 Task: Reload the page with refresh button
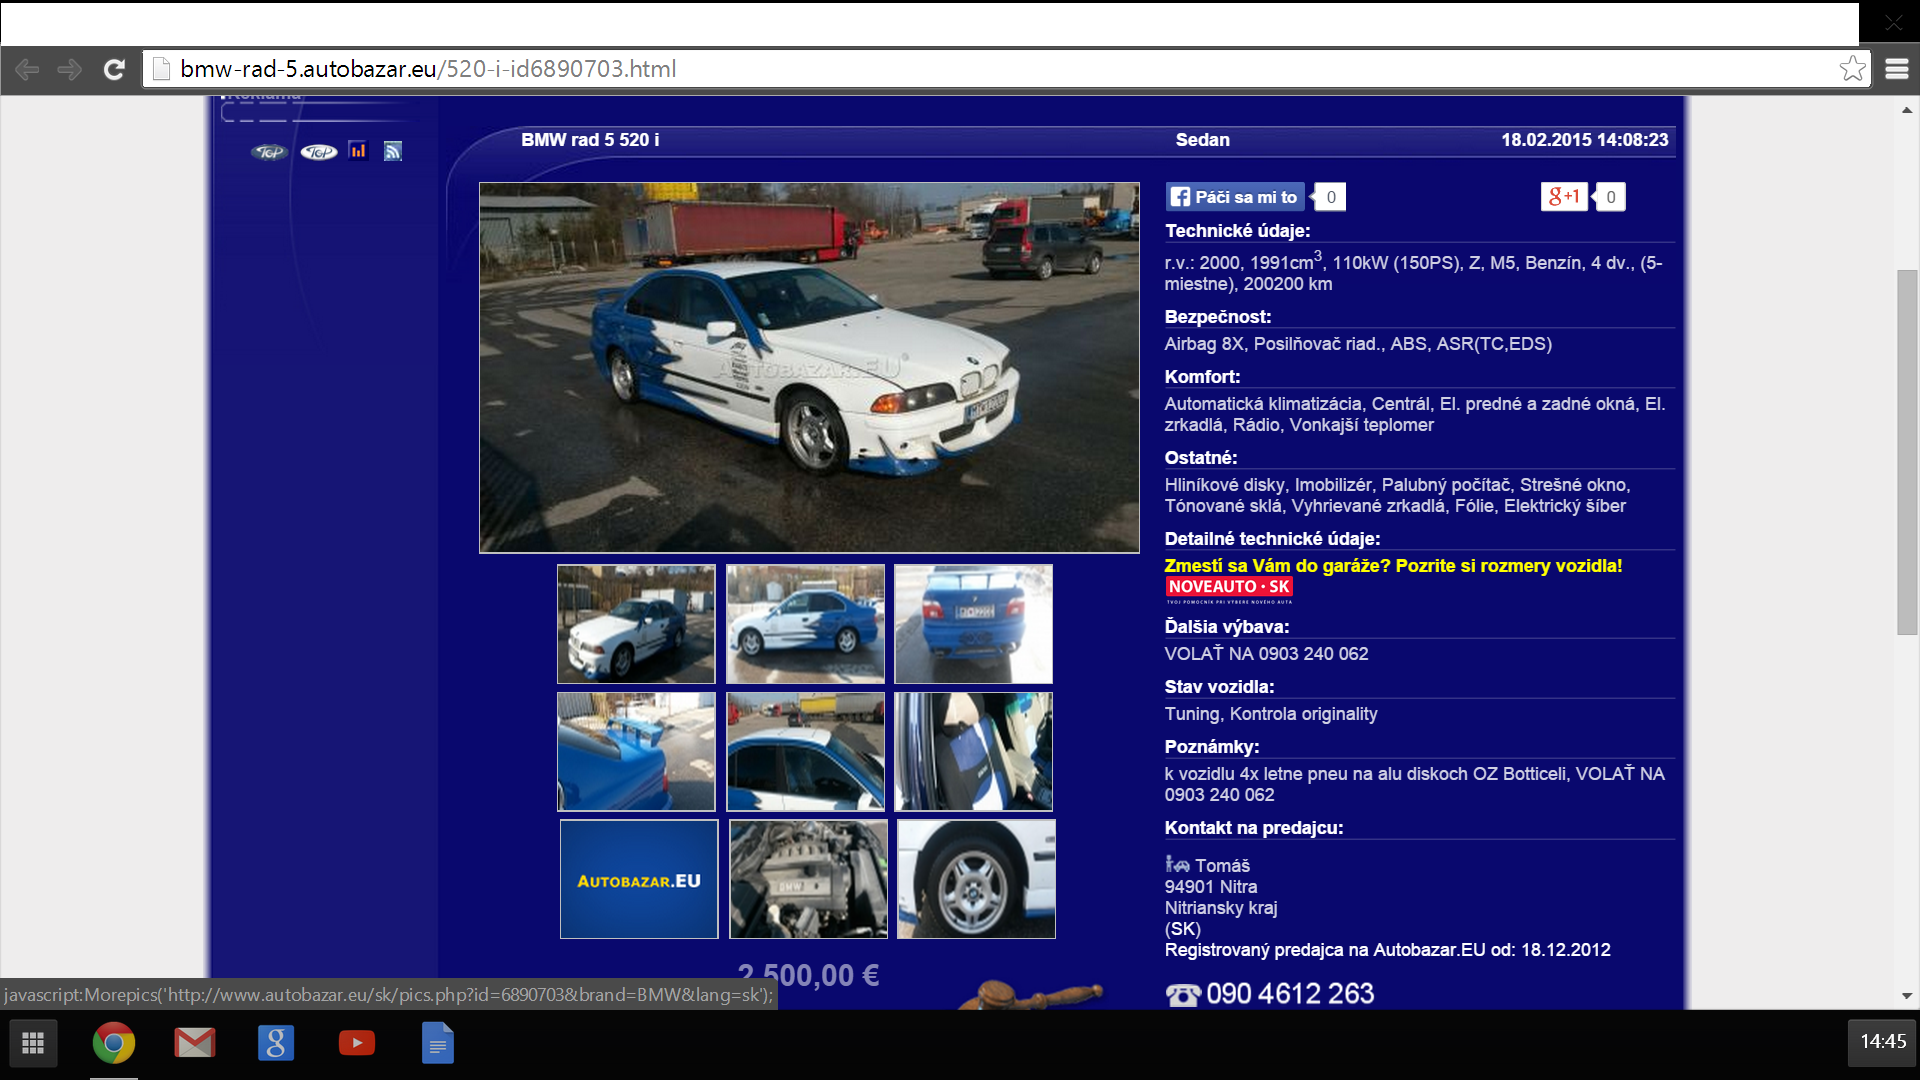(114, 69)
